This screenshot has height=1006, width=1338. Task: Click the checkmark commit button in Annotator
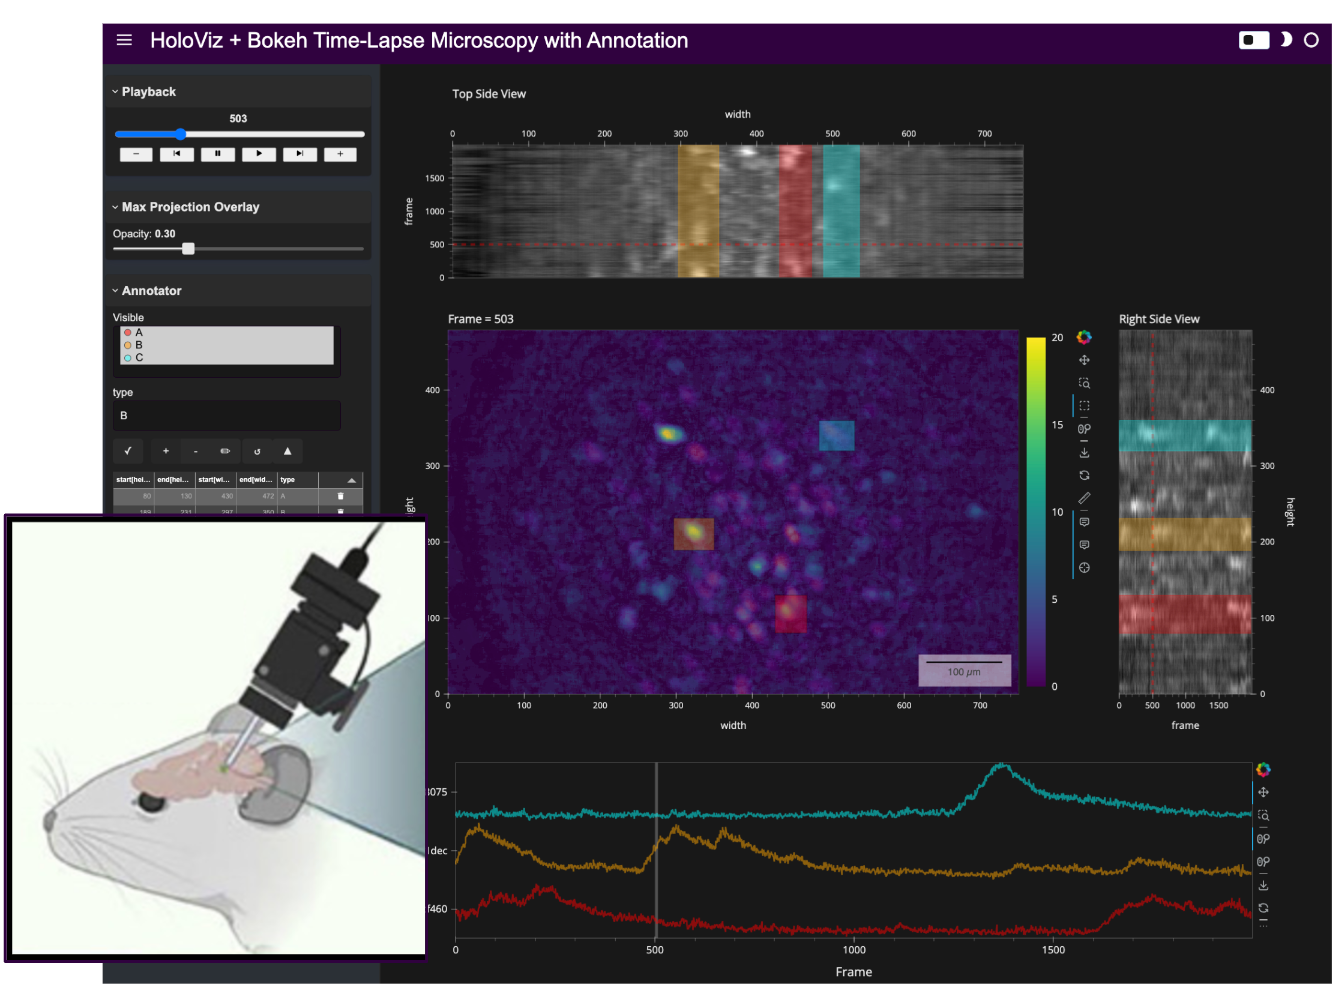coord(128,451)
